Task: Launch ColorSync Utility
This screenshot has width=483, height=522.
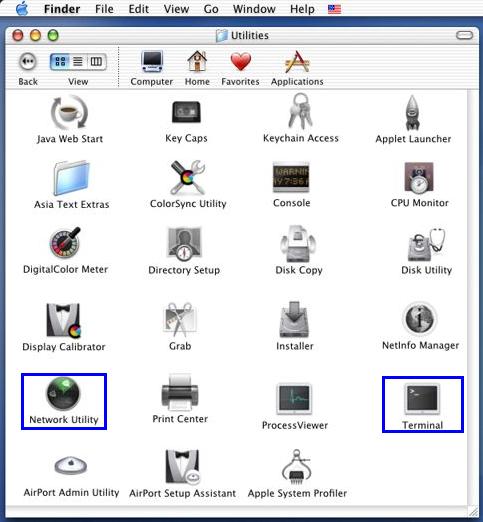Action: coord(188,177)
